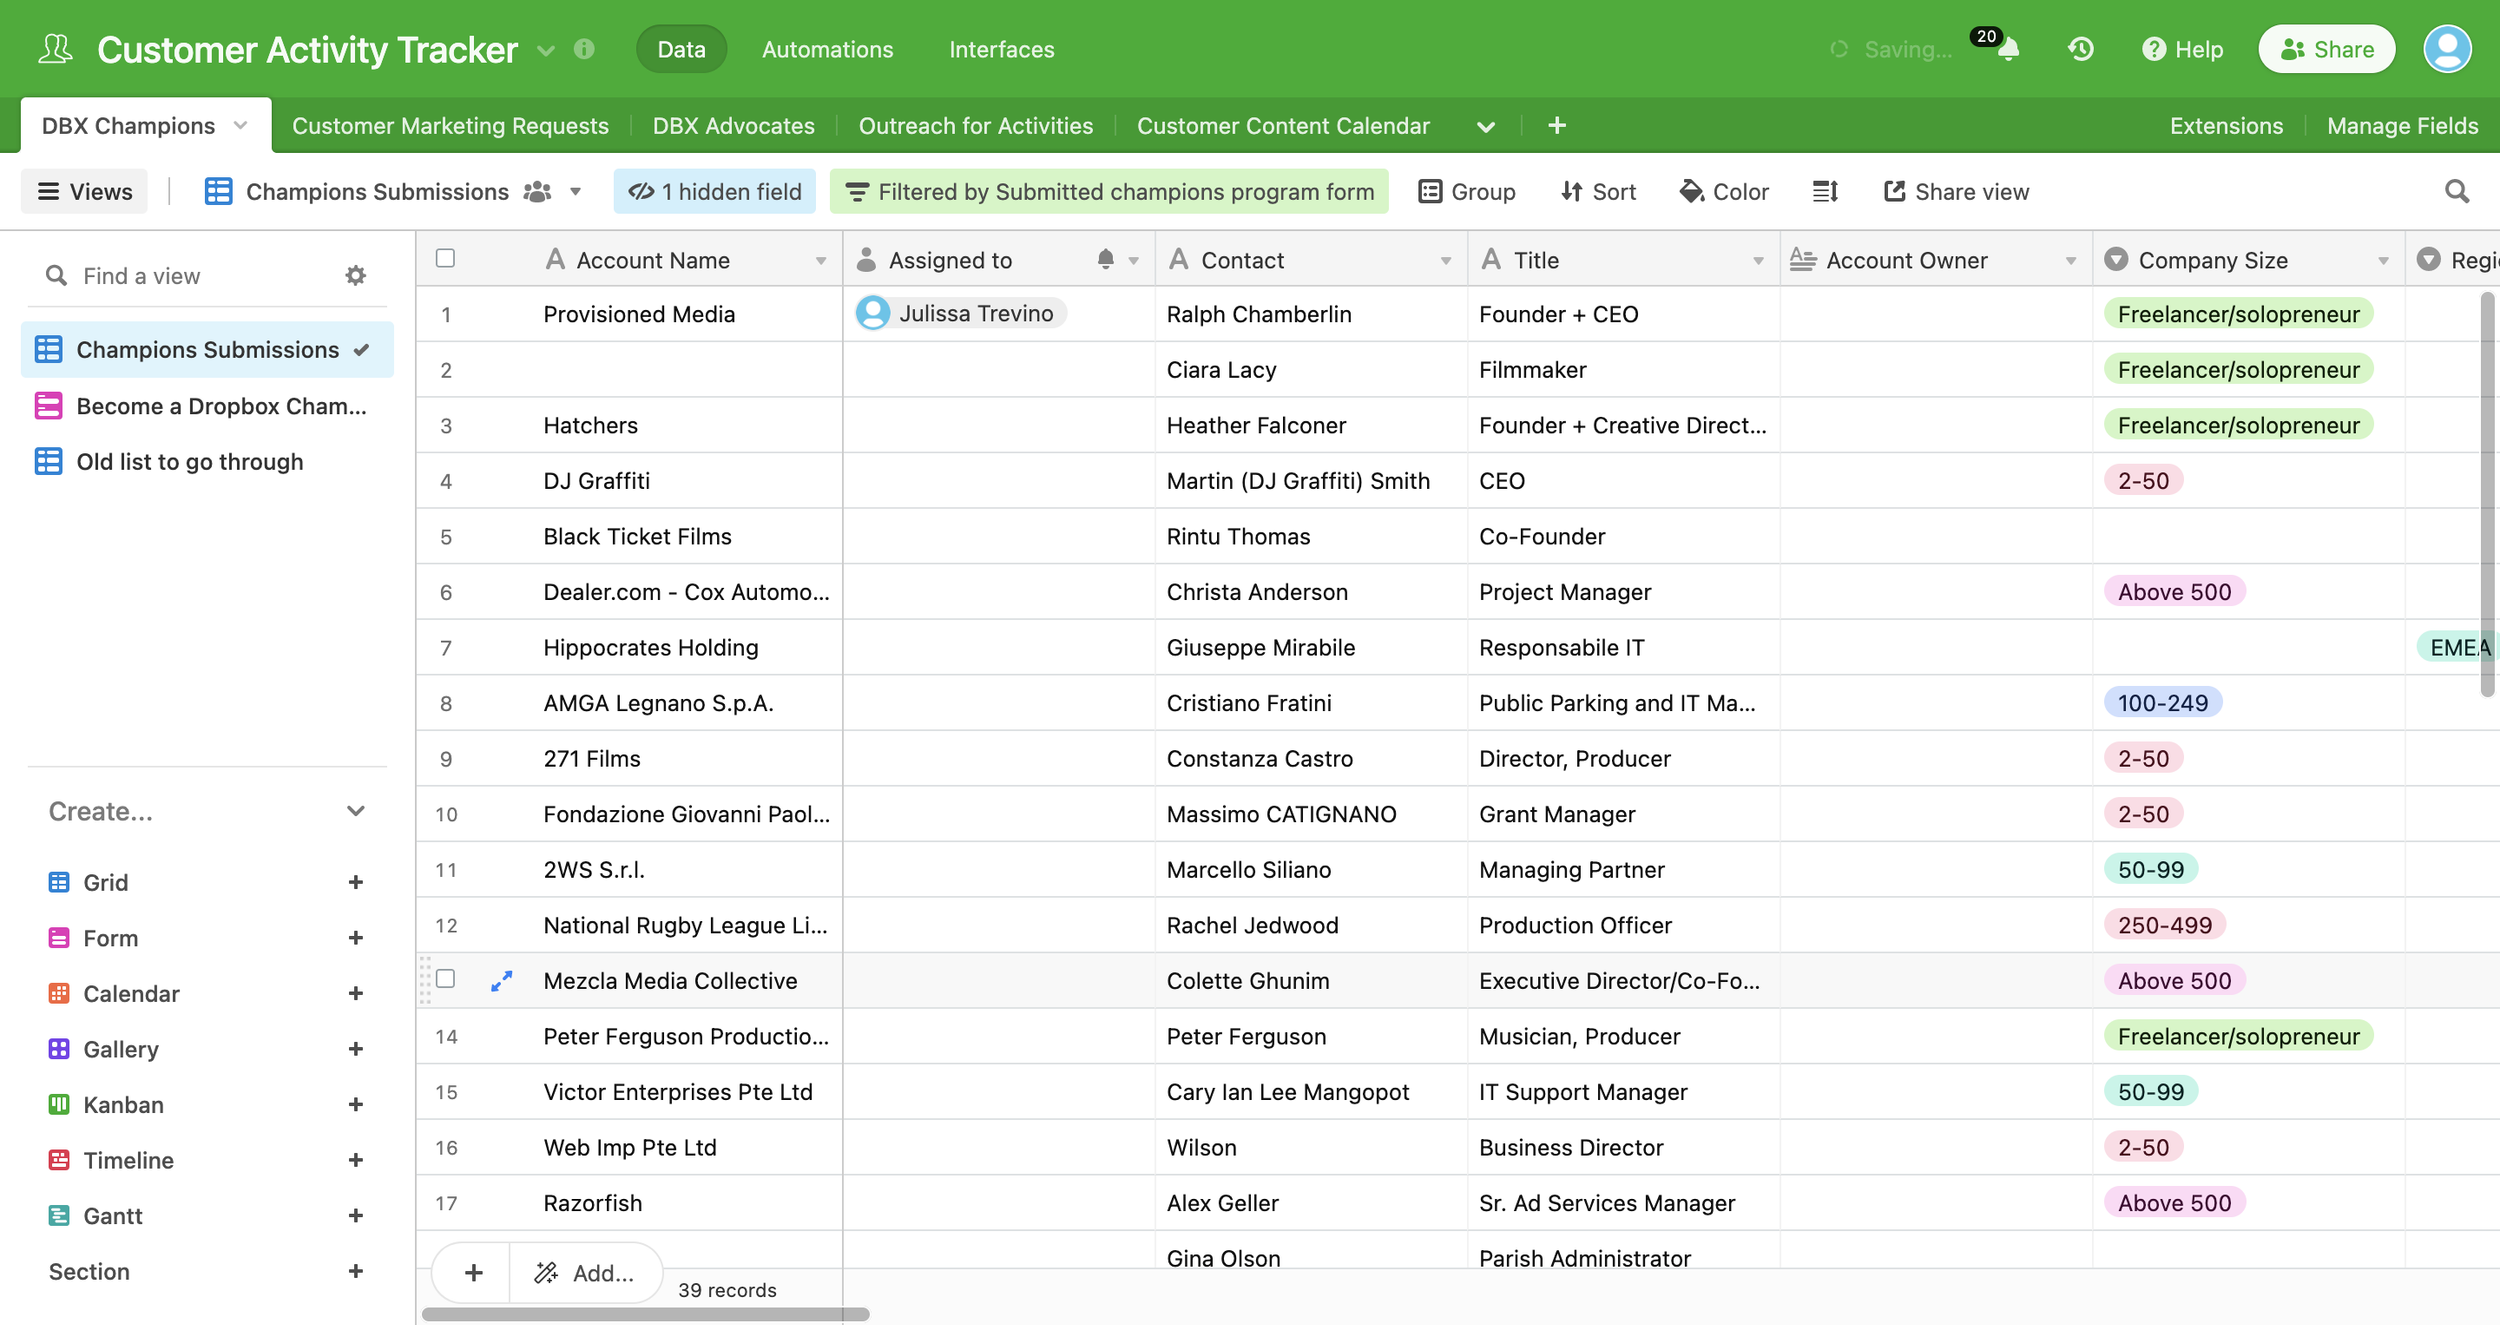Viewport: 2500px width, 1325px height.
Task: Switch to Automations tab
Action: coord(827,49)
